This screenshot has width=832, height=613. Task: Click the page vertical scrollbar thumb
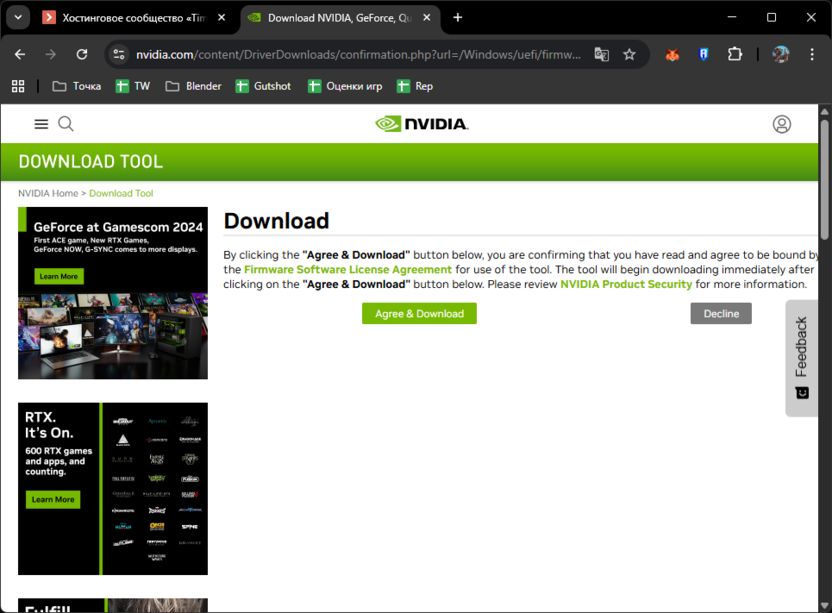825,179
